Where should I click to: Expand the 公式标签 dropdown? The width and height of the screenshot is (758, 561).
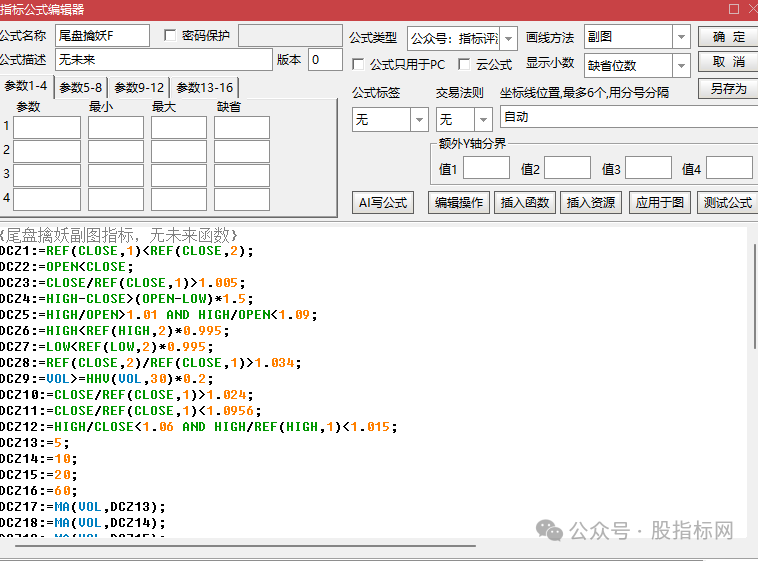click(419, 119)
